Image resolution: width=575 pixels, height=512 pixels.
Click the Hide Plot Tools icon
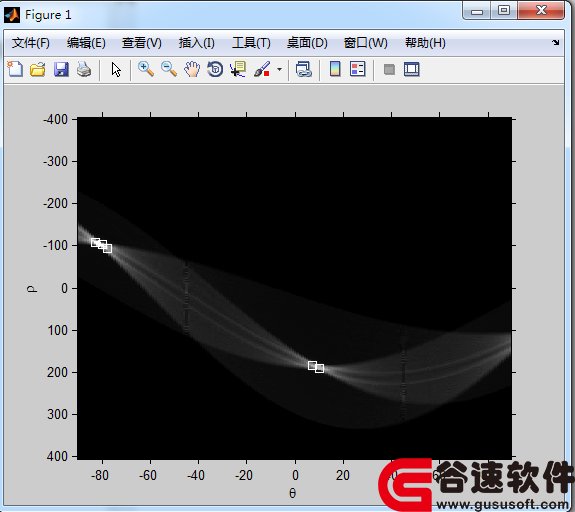pyautogui.click(x=389, y=69)
